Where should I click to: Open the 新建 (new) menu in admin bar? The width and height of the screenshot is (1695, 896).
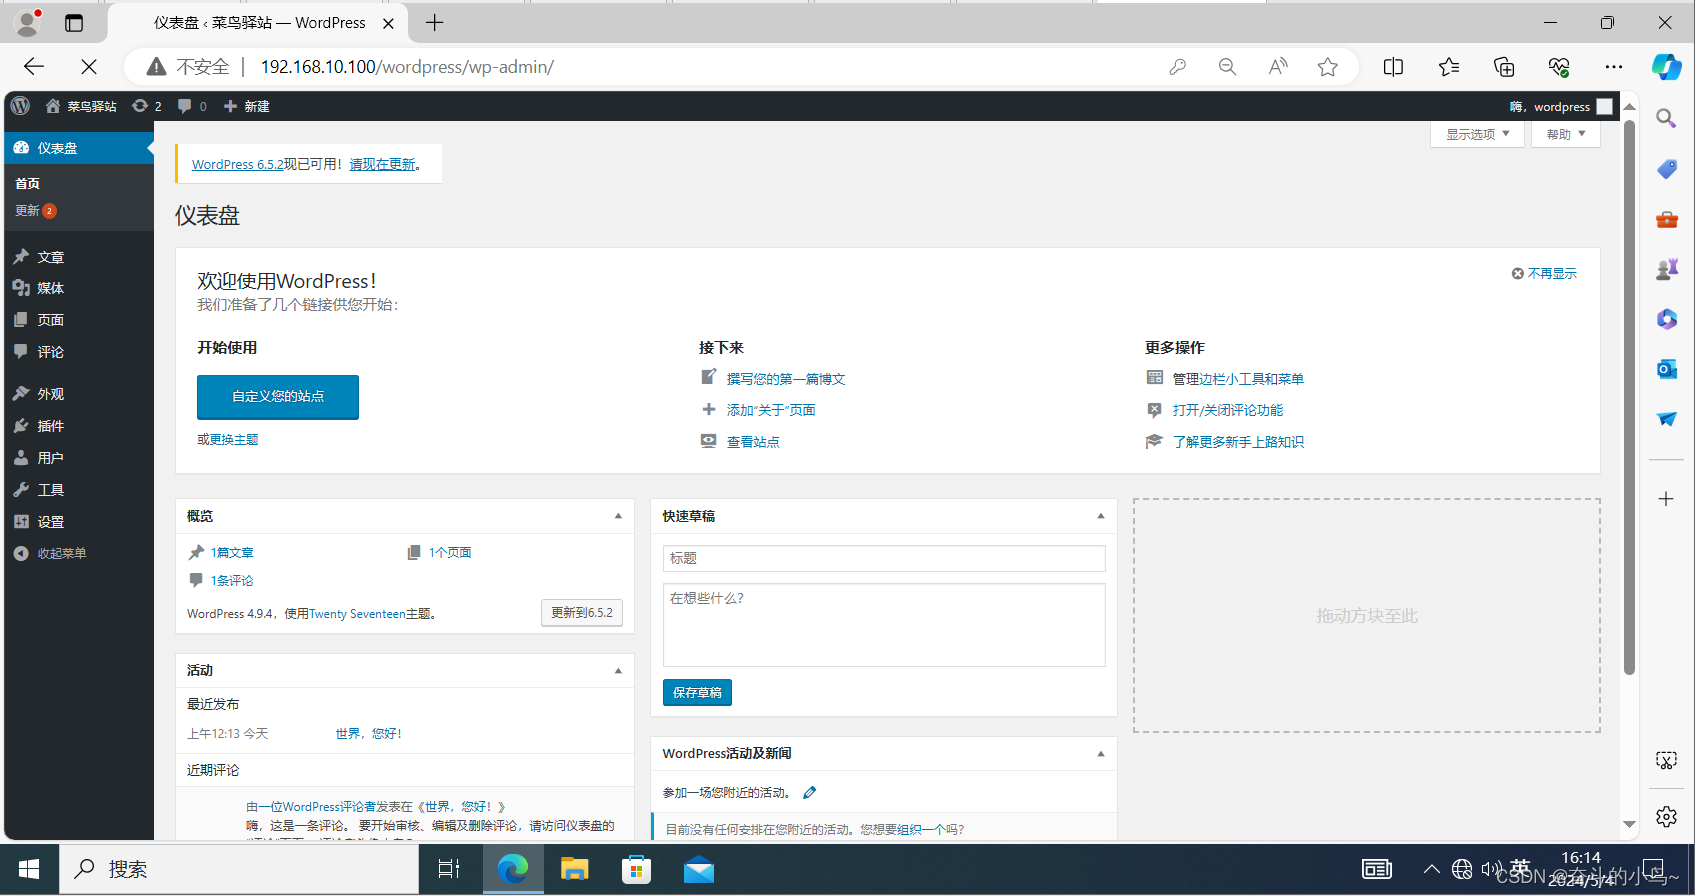[x=246, y=106]
